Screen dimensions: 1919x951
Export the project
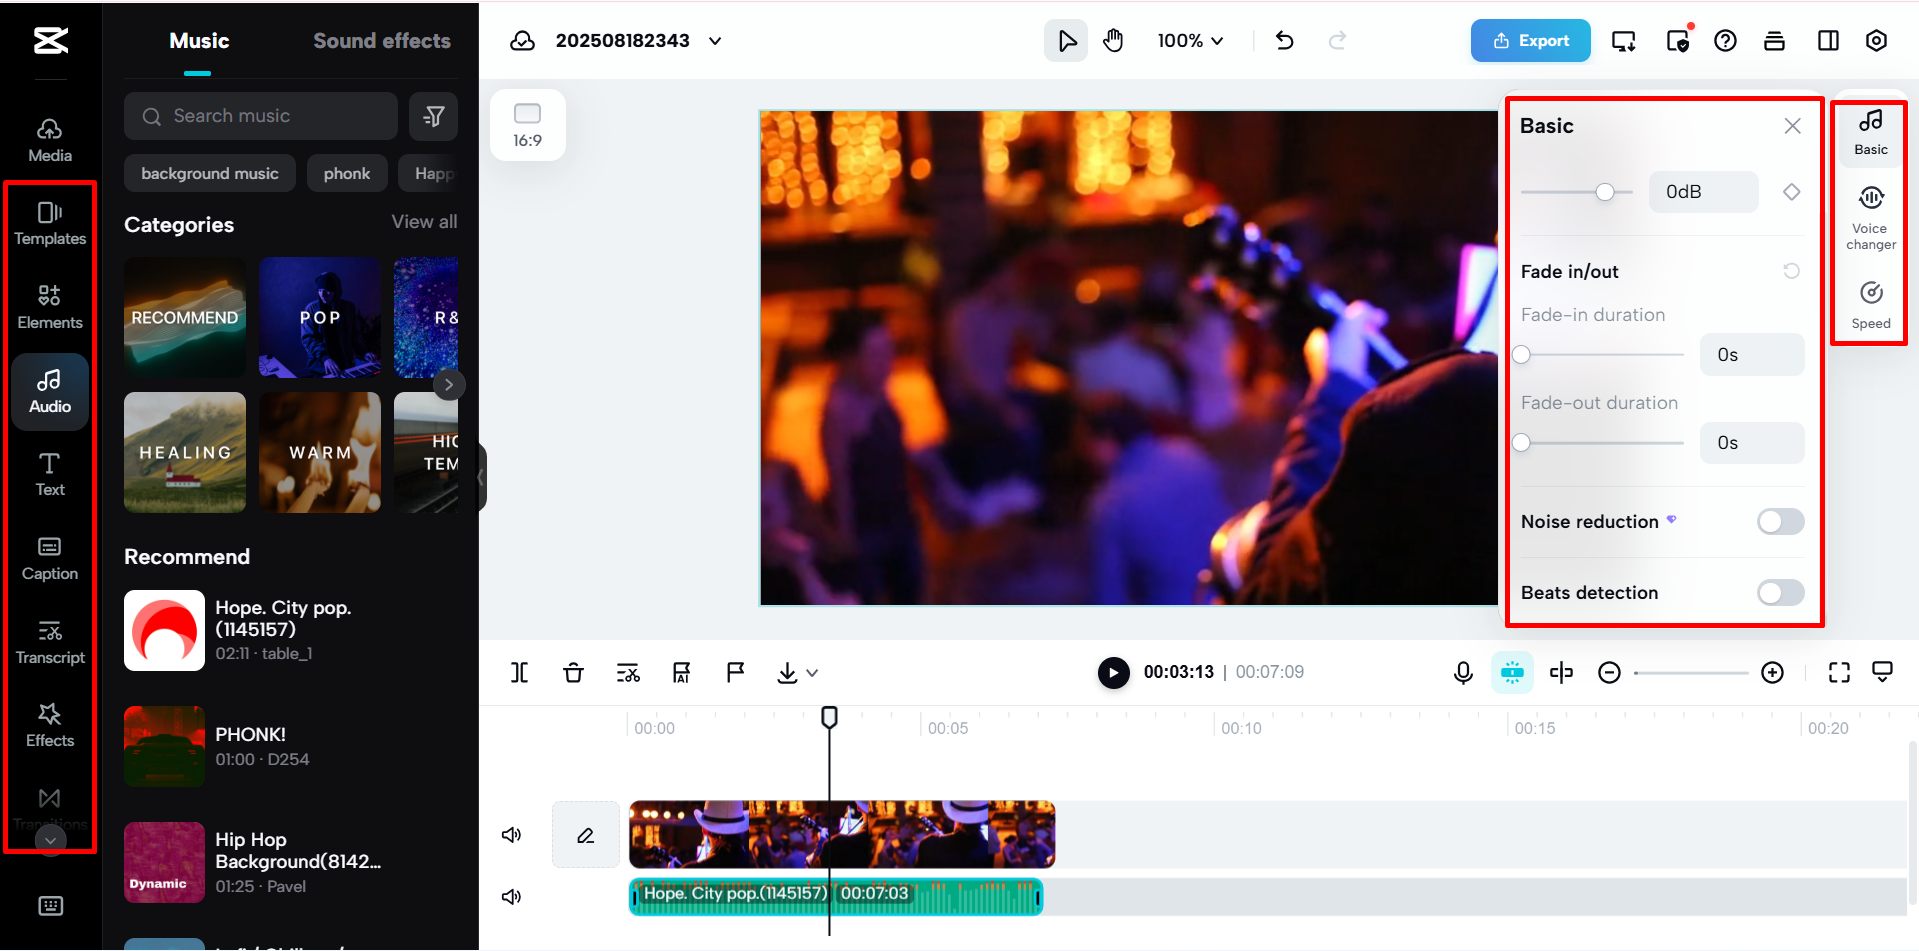1530,41
